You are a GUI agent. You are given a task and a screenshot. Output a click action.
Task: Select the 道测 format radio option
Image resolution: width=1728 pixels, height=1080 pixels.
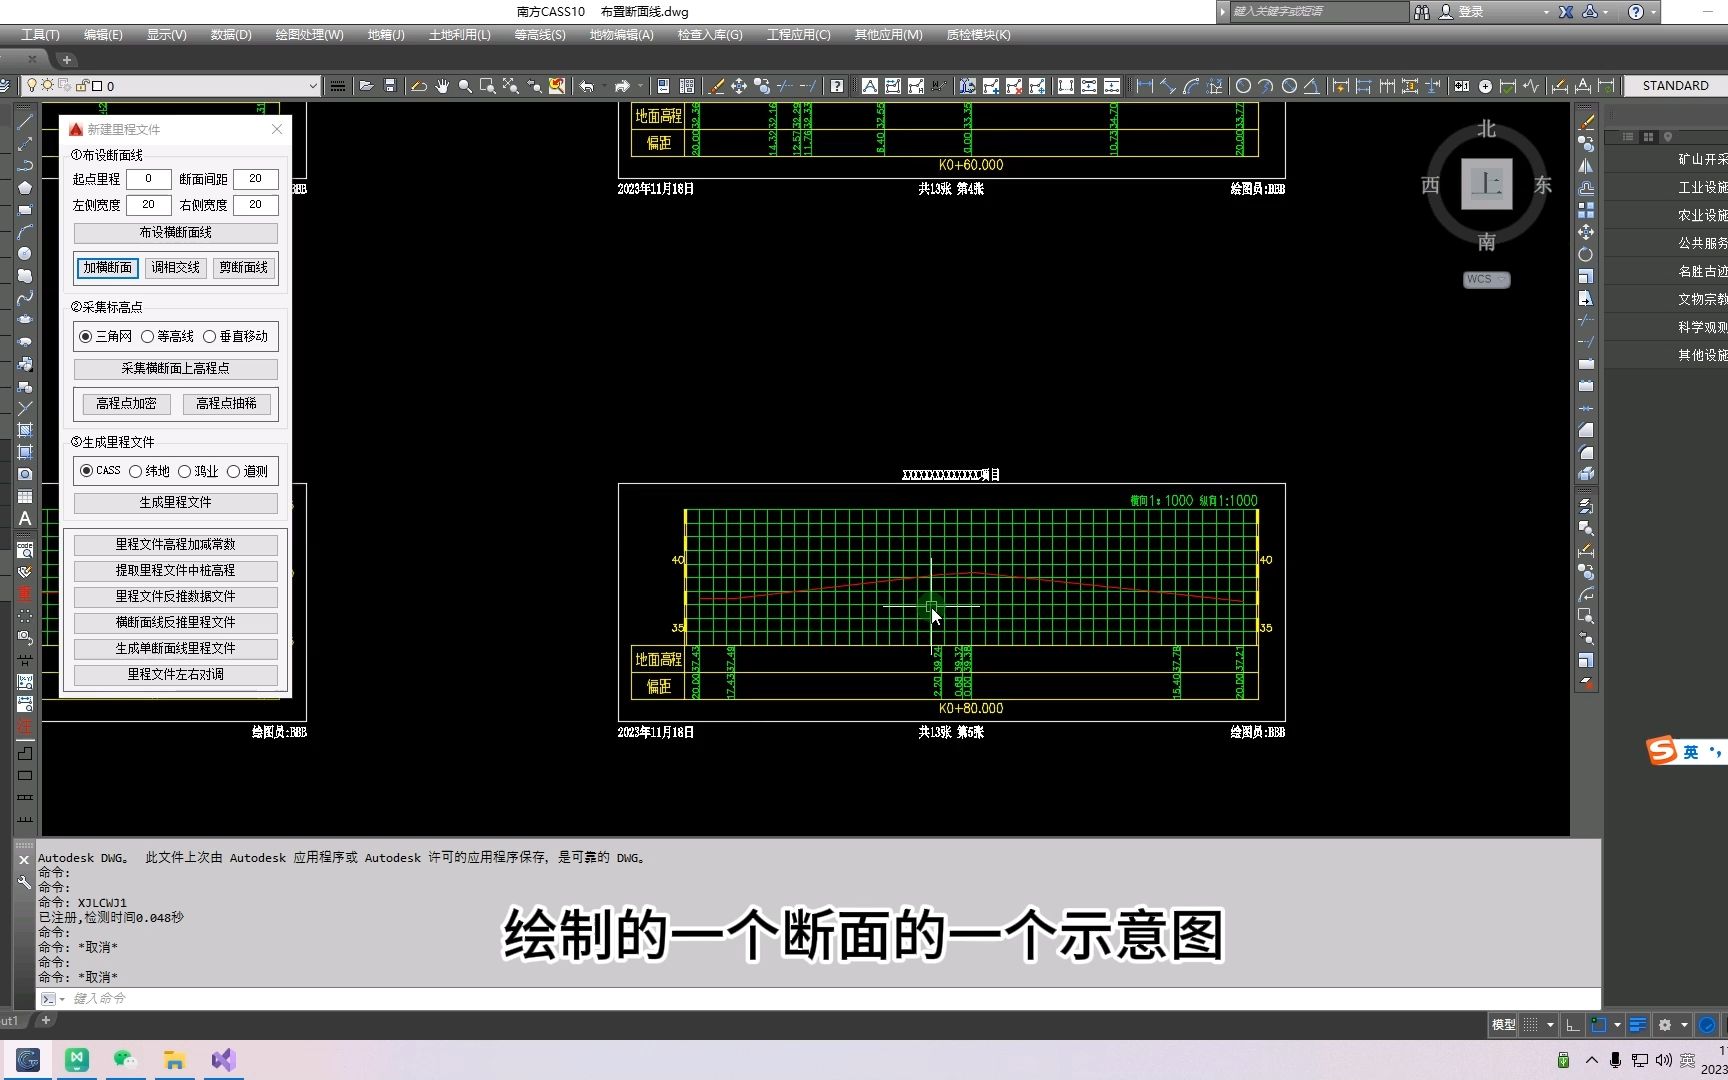234,471
